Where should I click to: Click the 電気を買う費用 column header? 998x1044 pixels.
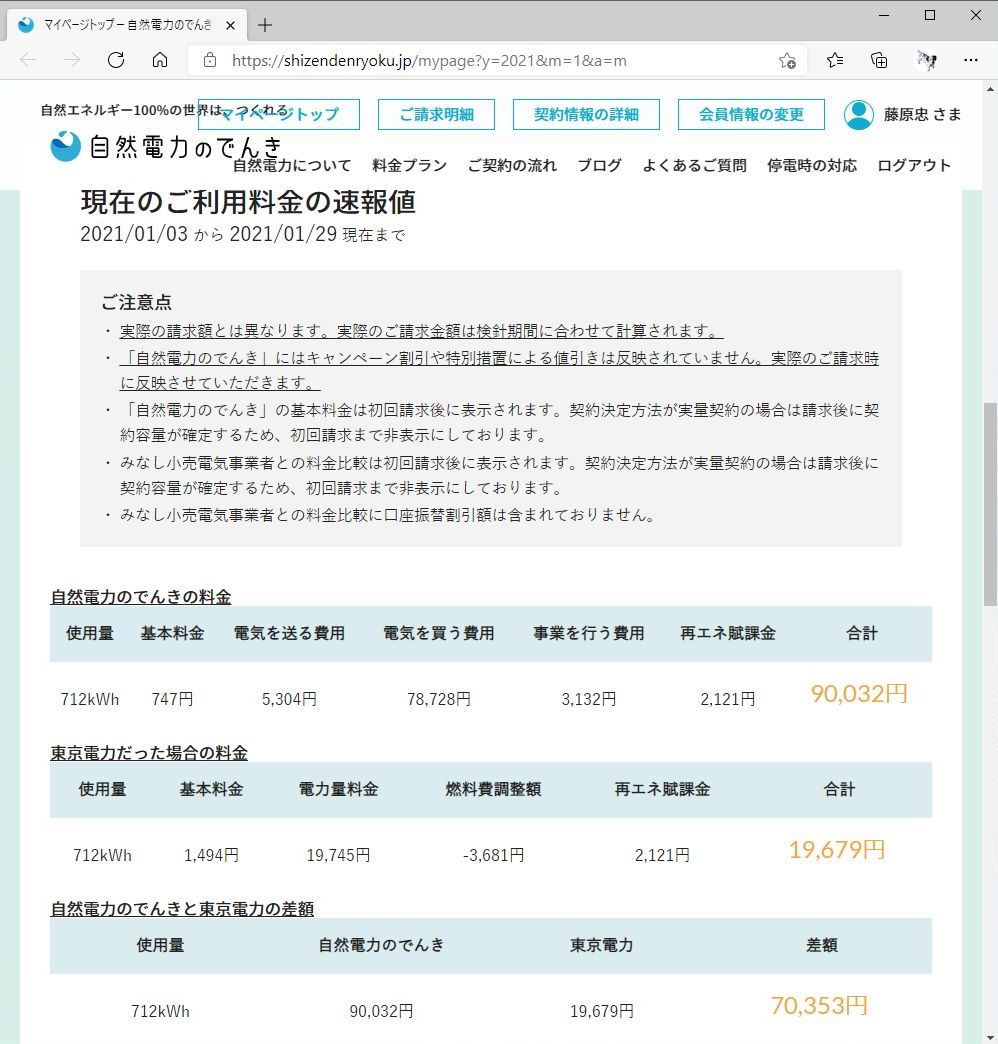439,633
